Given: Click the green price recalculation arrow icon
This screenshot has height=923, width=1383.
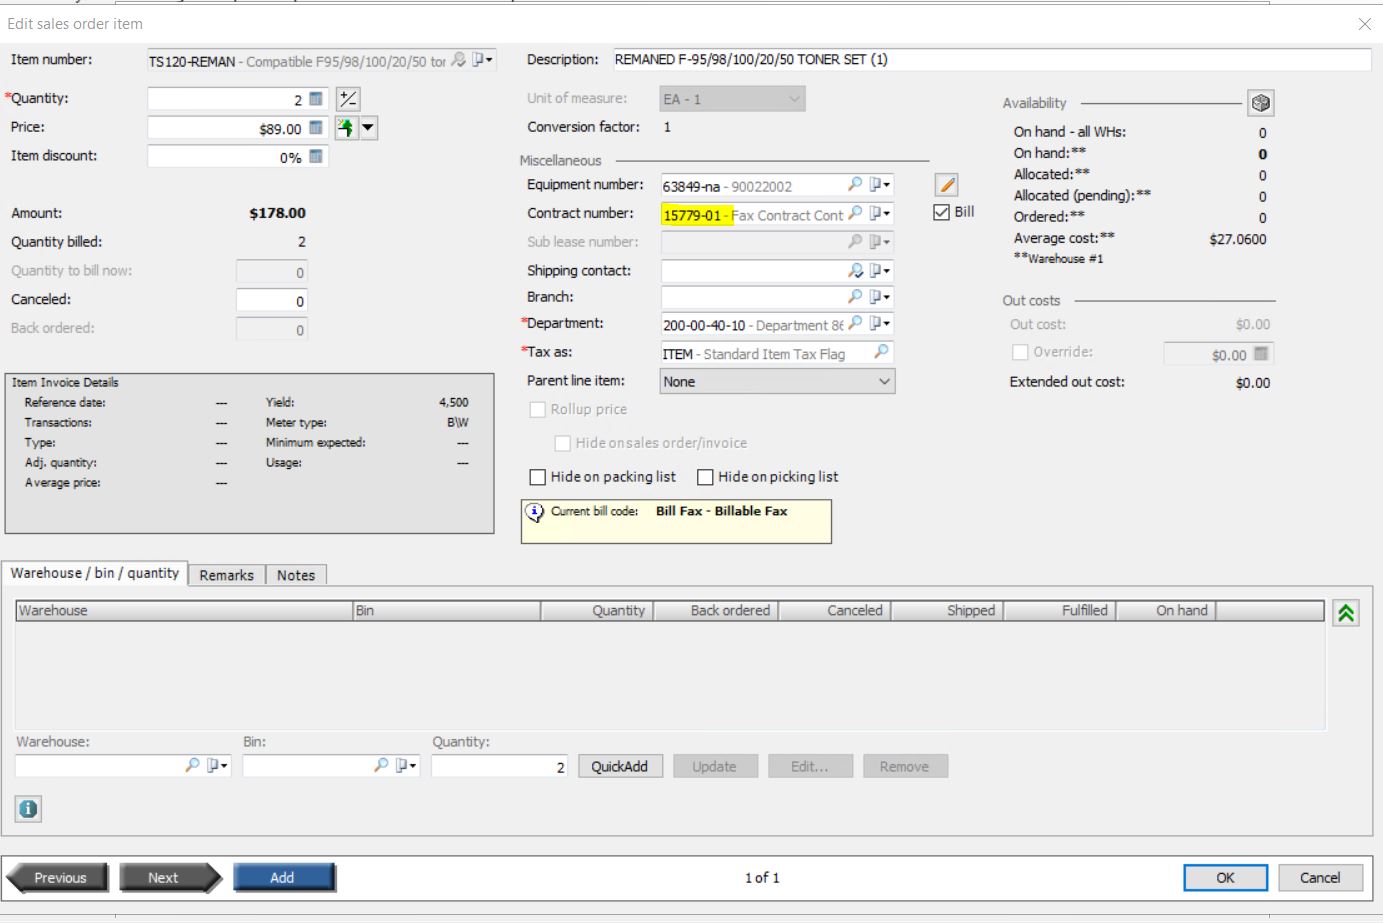Looking at the screenshot, I should [344, 127].
